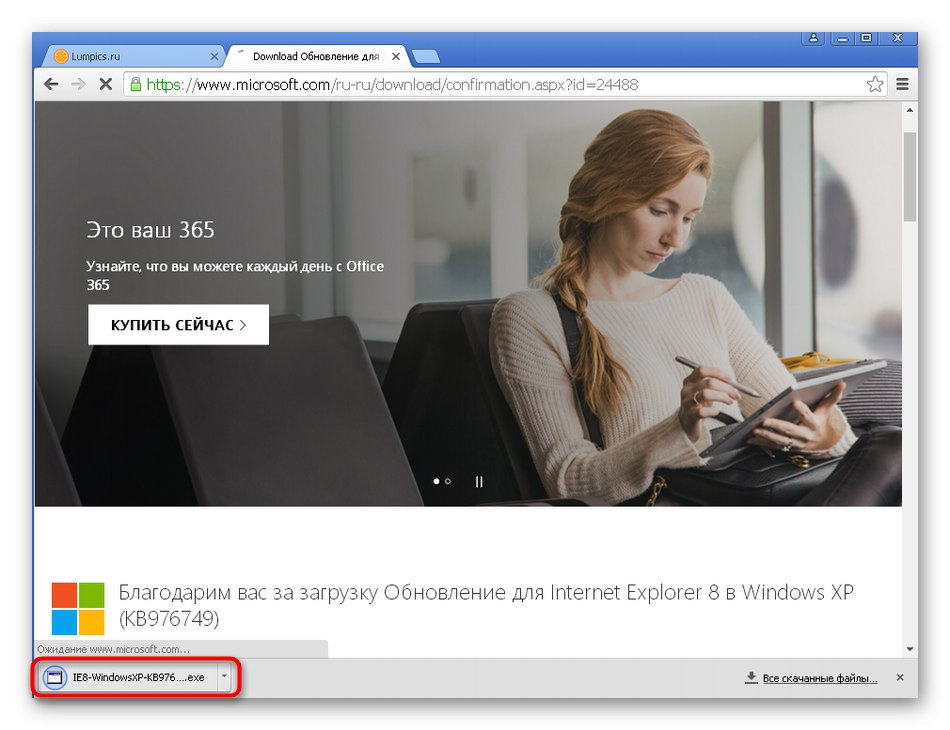Click the address bar URL field
Viewport: 950px width, 730px height.
505,84
